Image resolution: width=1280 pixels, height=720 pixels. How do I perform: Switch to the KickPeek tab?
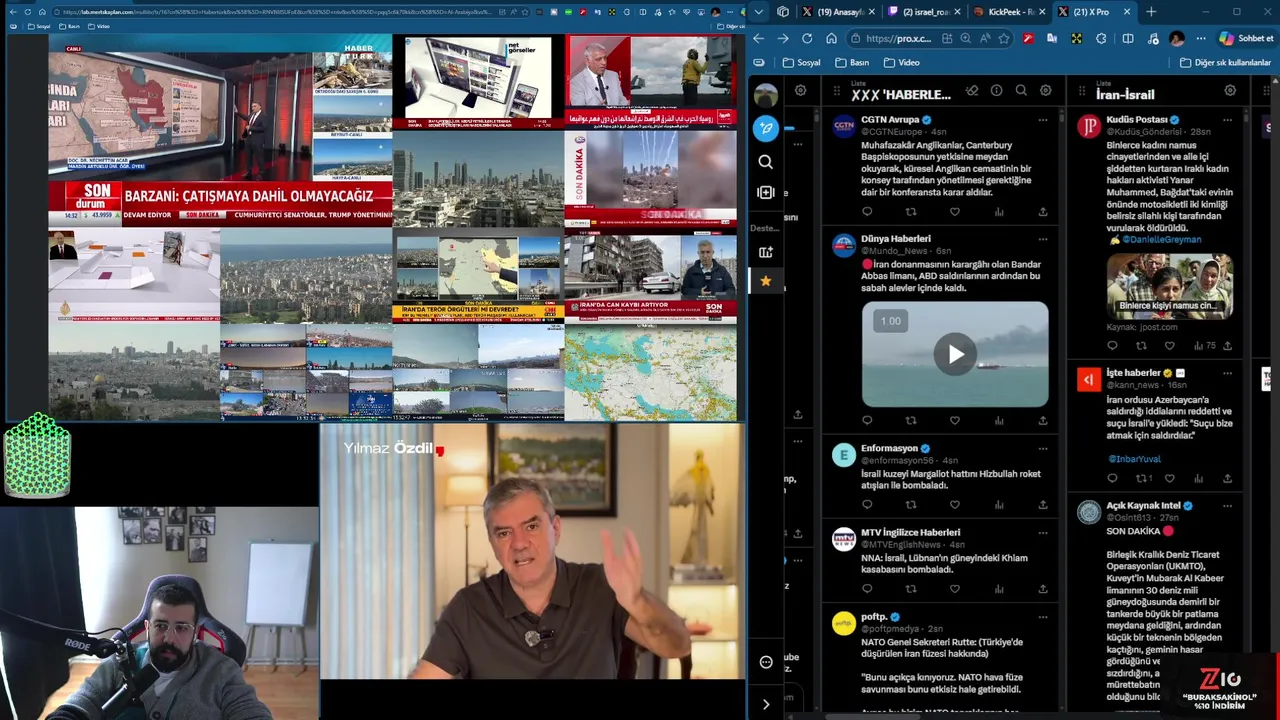point(1008,12)
